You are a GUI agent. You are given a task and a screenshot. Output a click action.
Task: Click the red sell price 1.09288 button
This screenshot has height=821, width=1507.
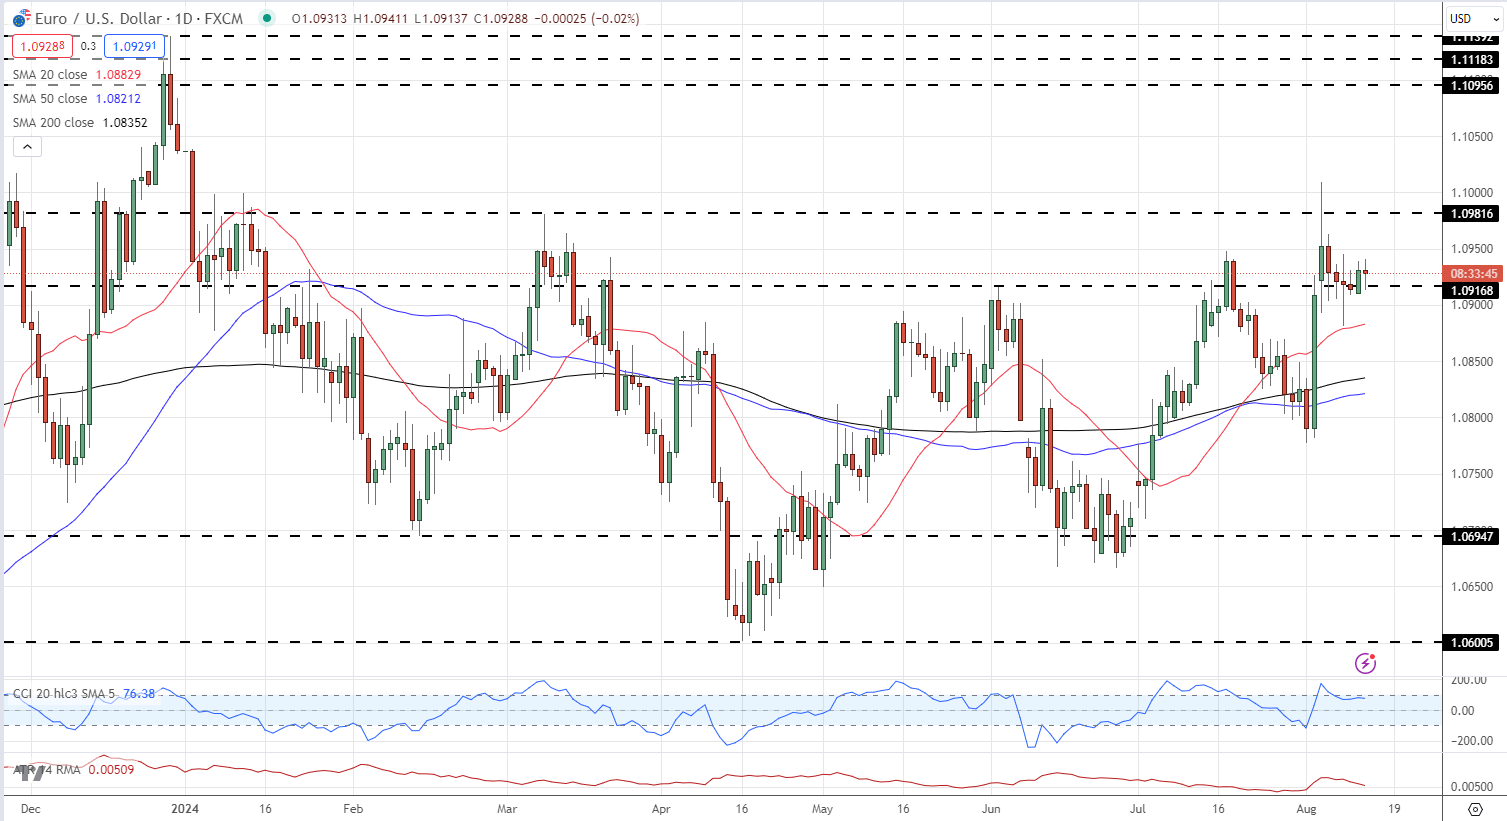[42, 46]
